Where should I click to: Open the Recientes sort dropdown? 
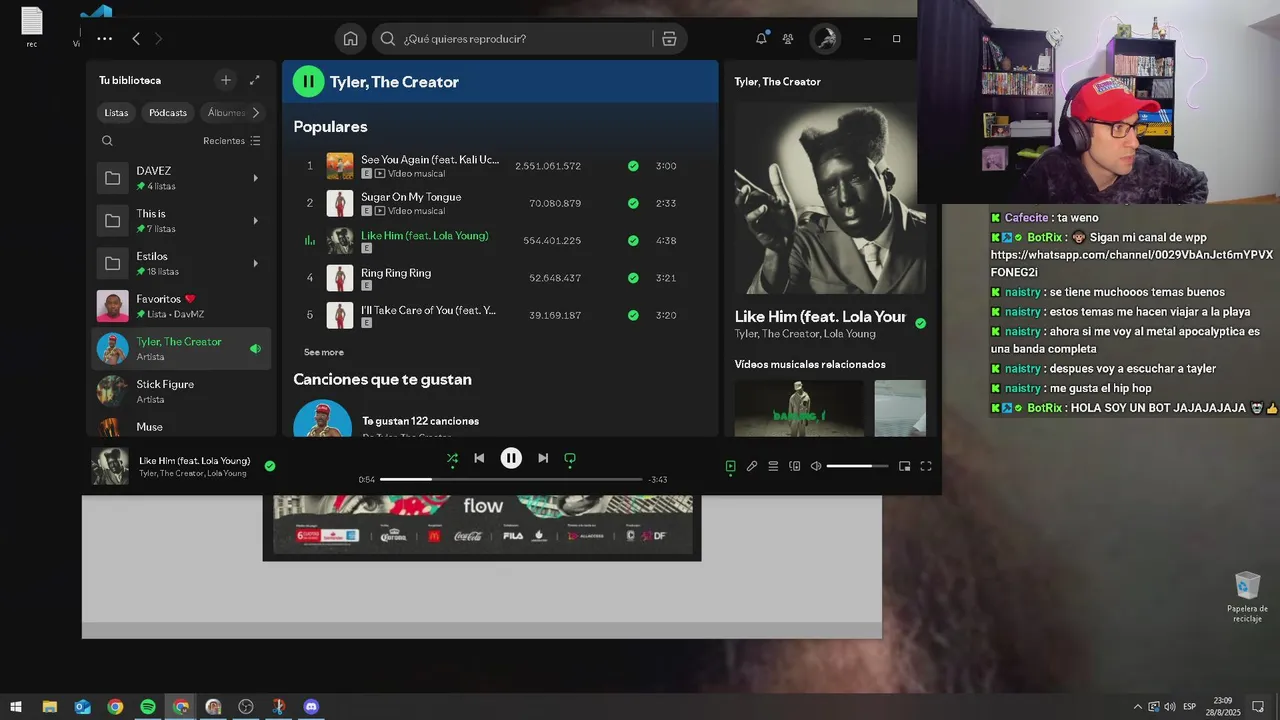point(232,141)
